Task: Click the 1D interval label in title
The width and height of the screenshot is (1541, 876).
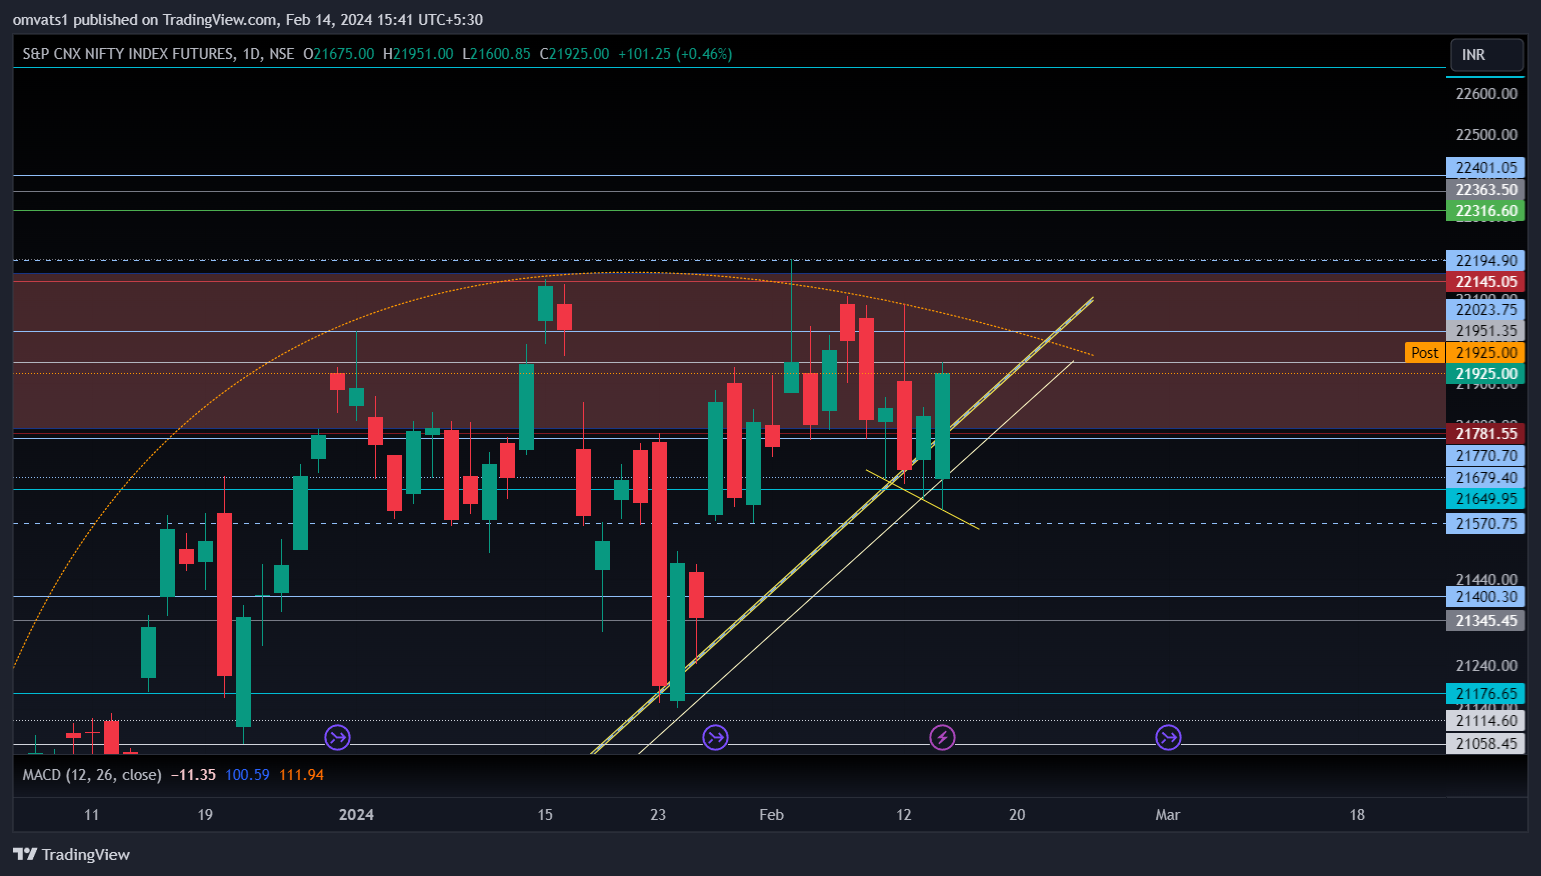Action: click(251, 54)
